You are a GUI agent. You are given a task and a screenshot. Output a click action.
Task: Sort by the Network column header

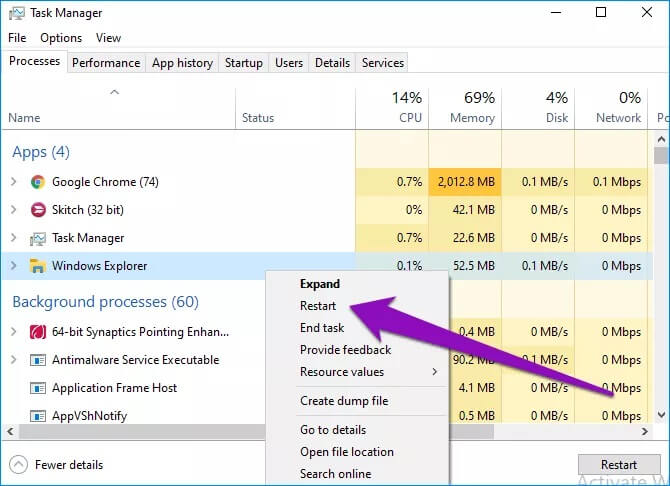[611, 107]
